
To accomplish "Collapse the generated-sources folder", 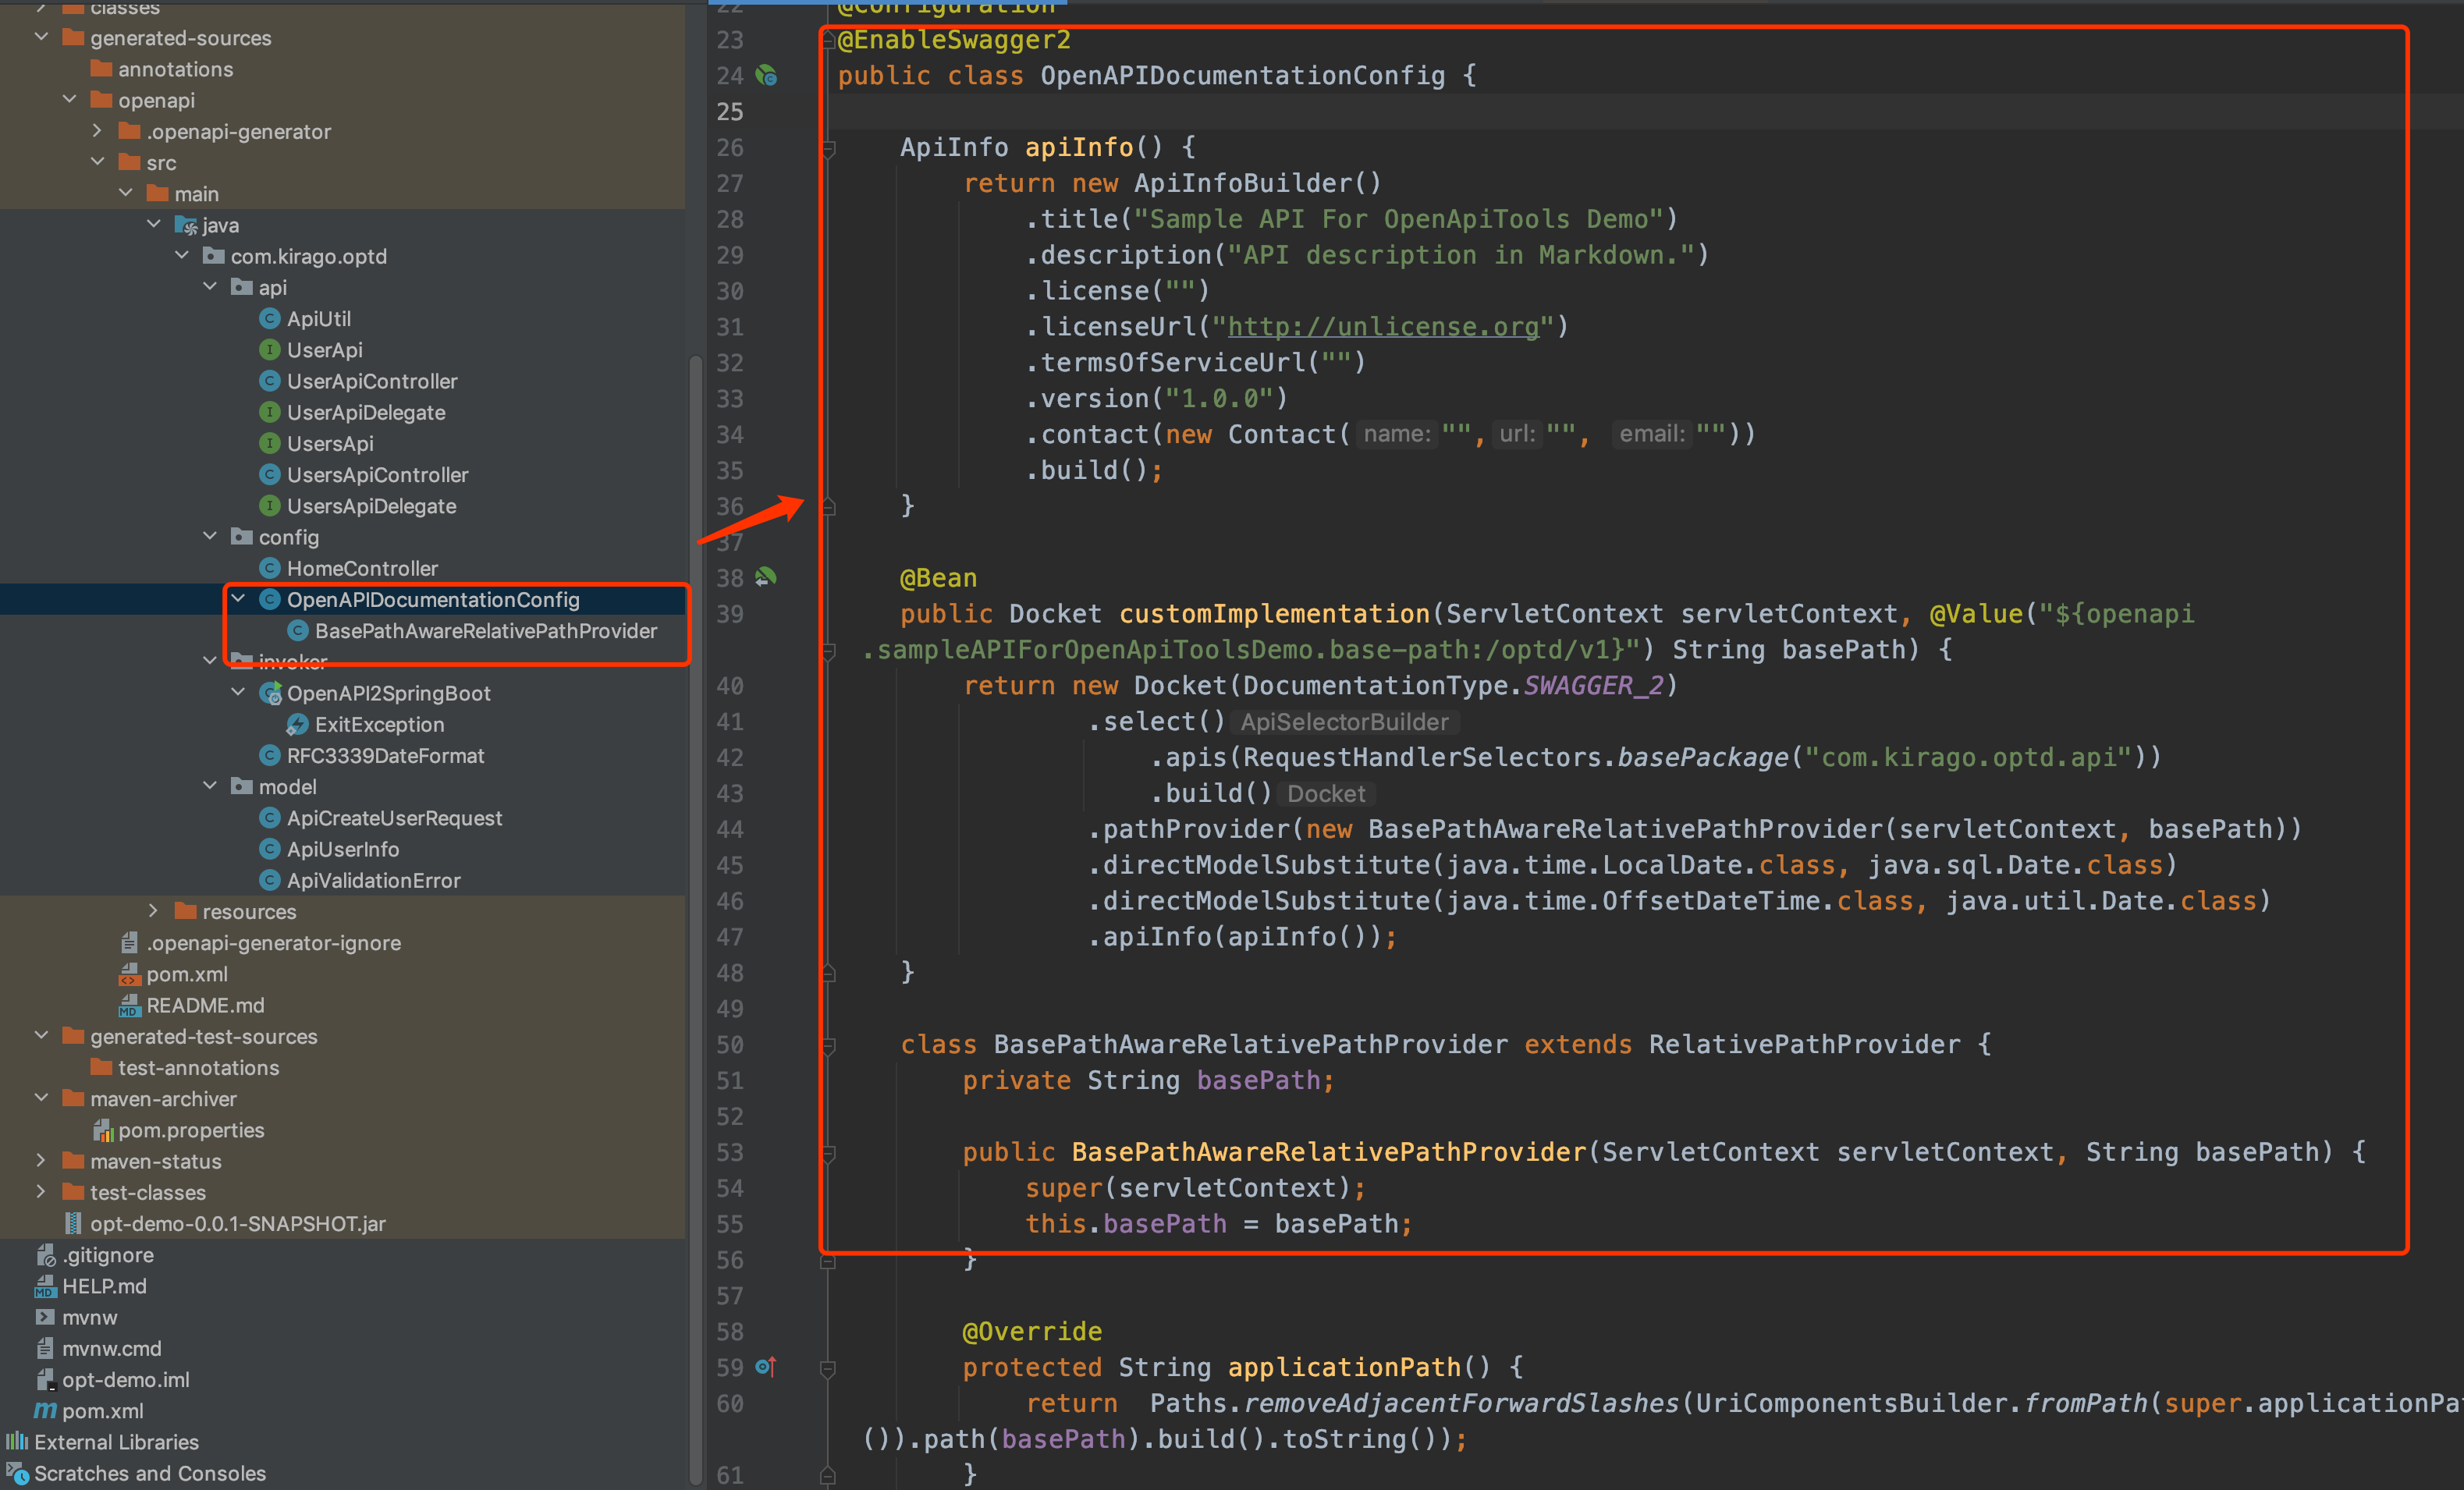I will point(41,37).
